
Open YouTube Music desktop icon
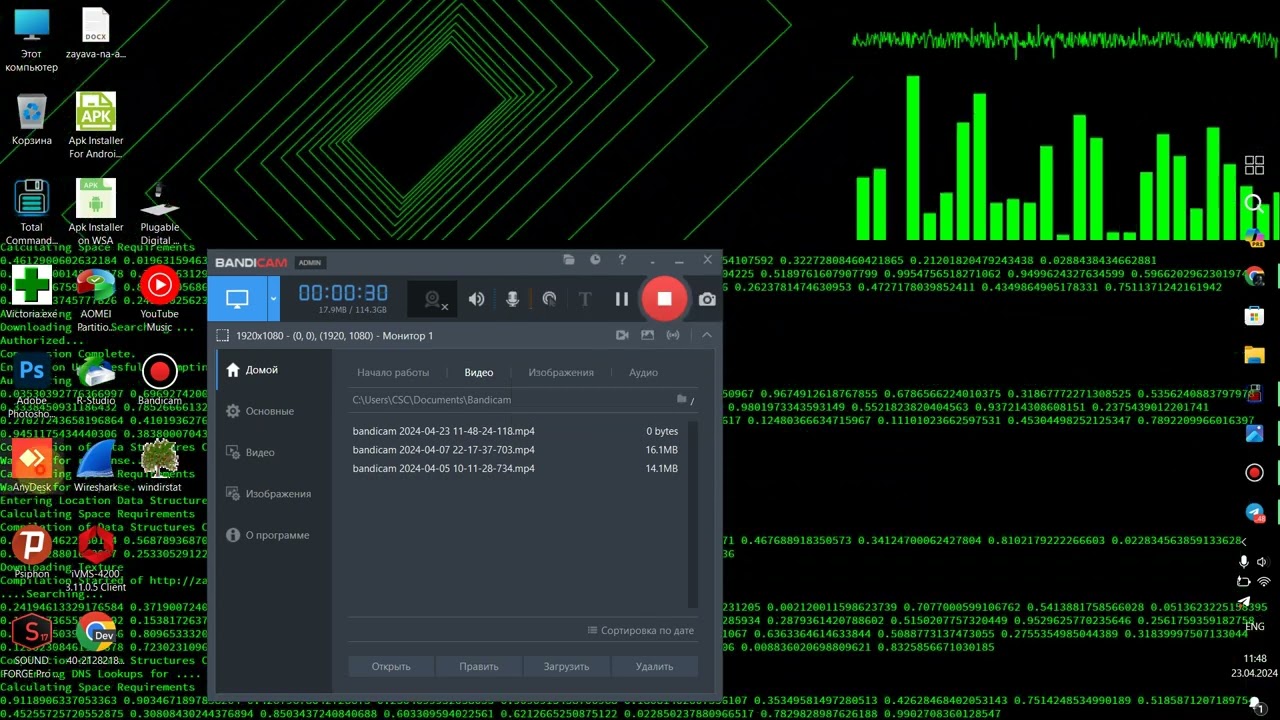click(x=159, y=300)
